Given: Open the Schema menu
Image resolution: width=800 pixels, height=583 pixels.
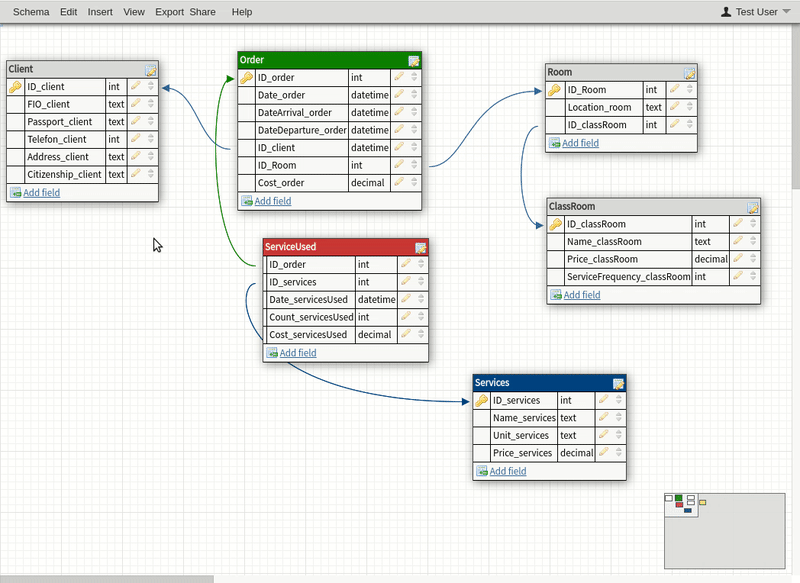Looking at the screenshot, I should tap(30, 11).
